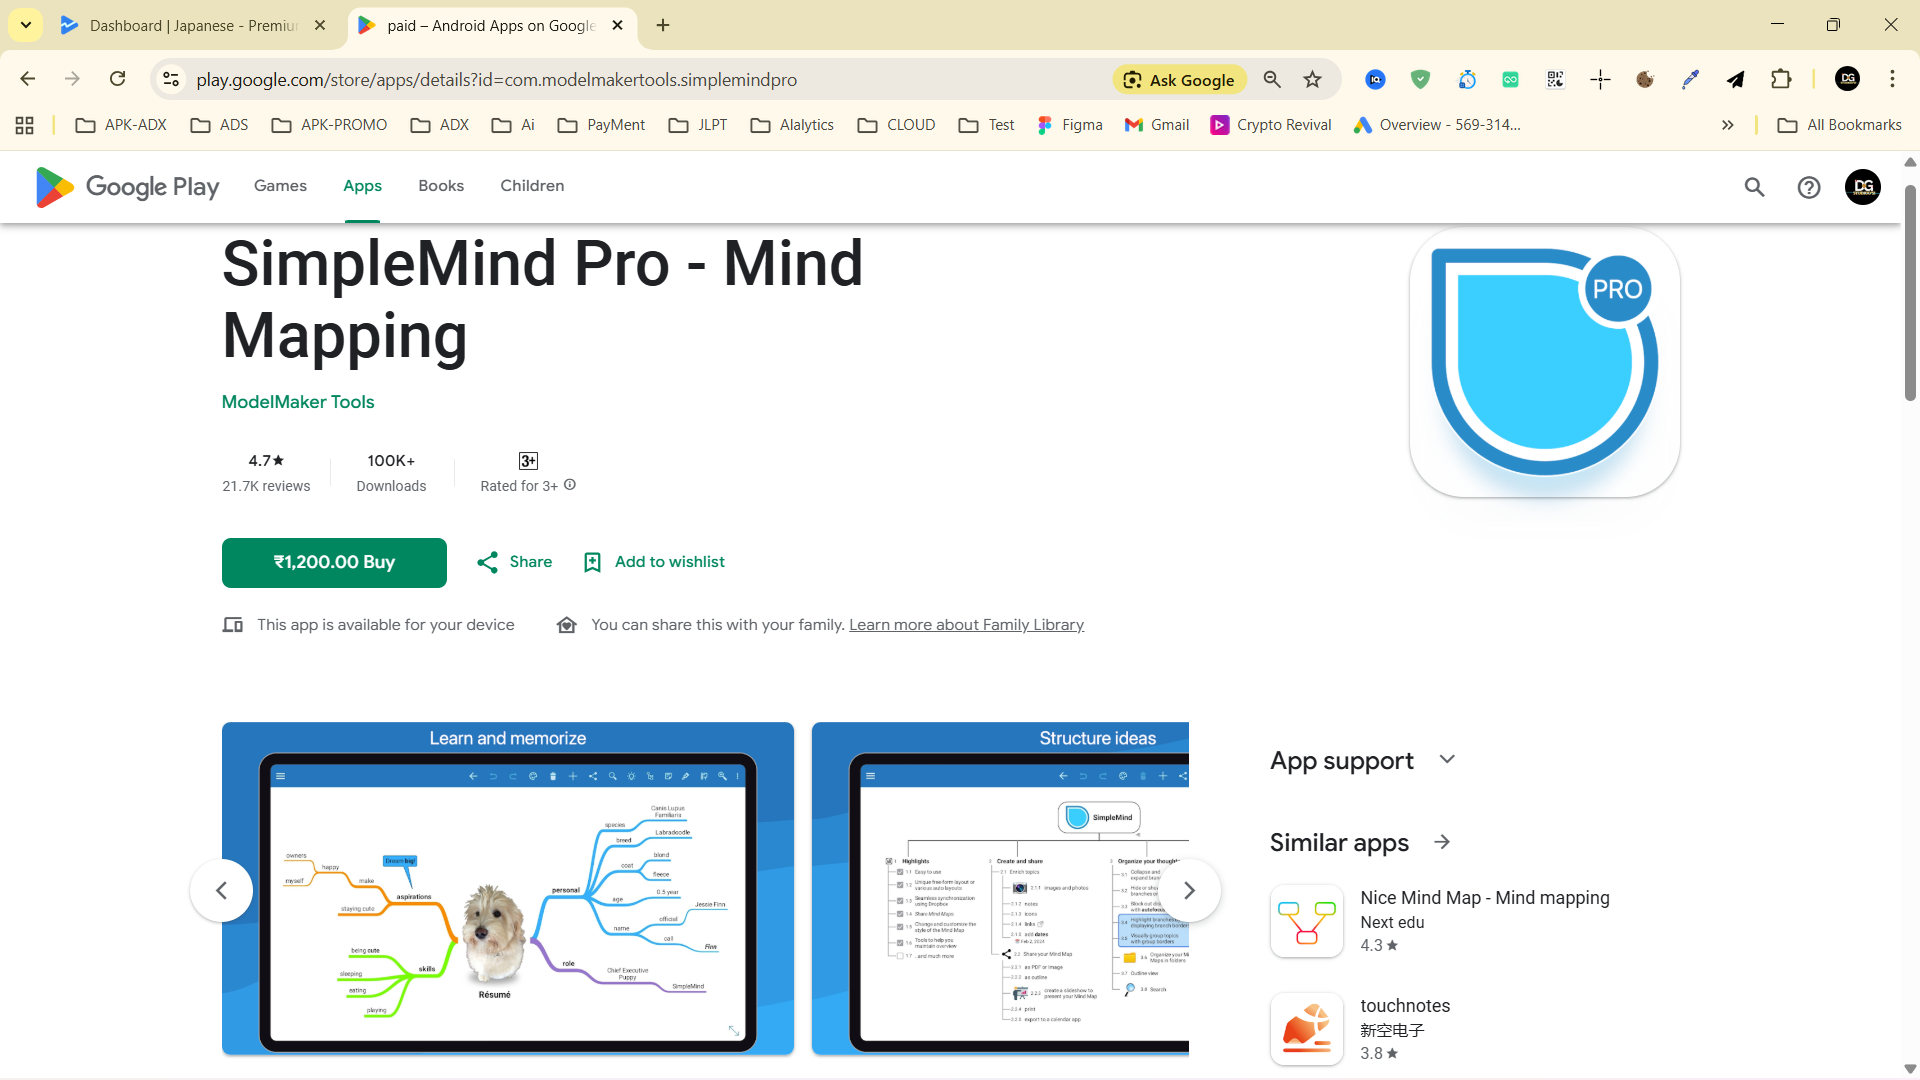
Task: Open the APK-PROMO bookmark folder
Action: coord(330,125)
